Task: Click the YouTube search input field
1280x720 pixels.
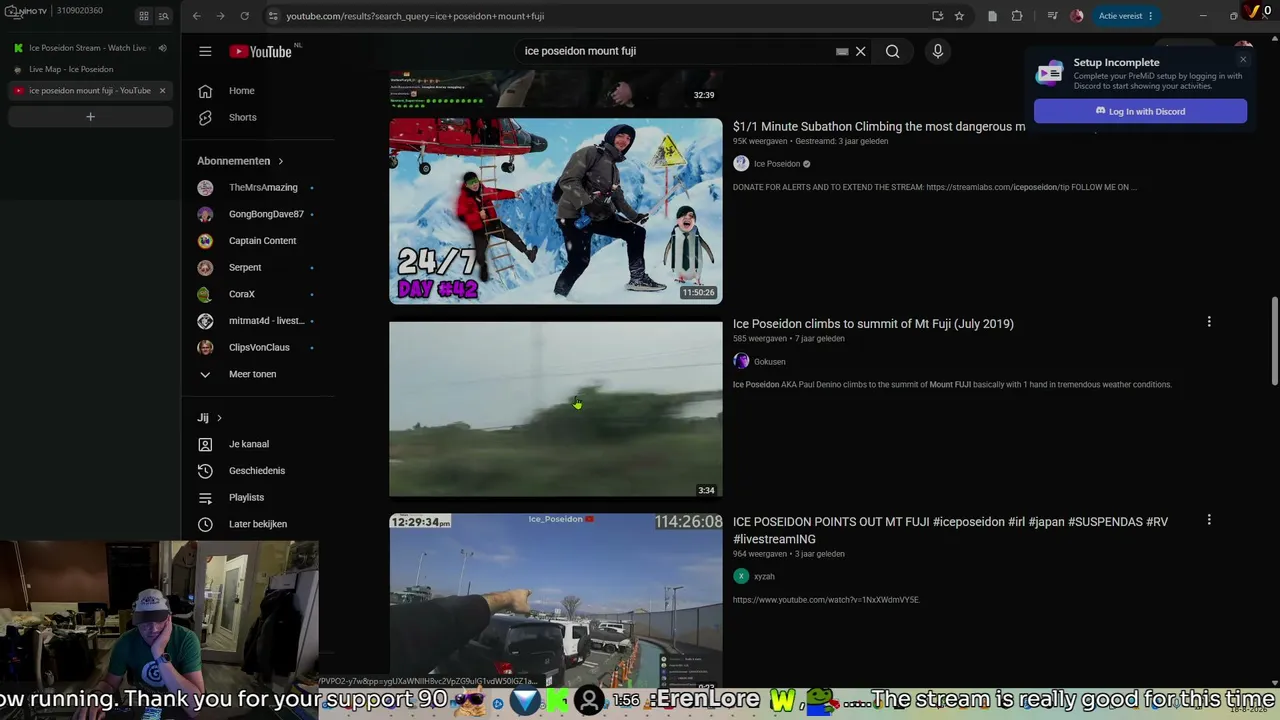Action: click(x=675, y=51)
